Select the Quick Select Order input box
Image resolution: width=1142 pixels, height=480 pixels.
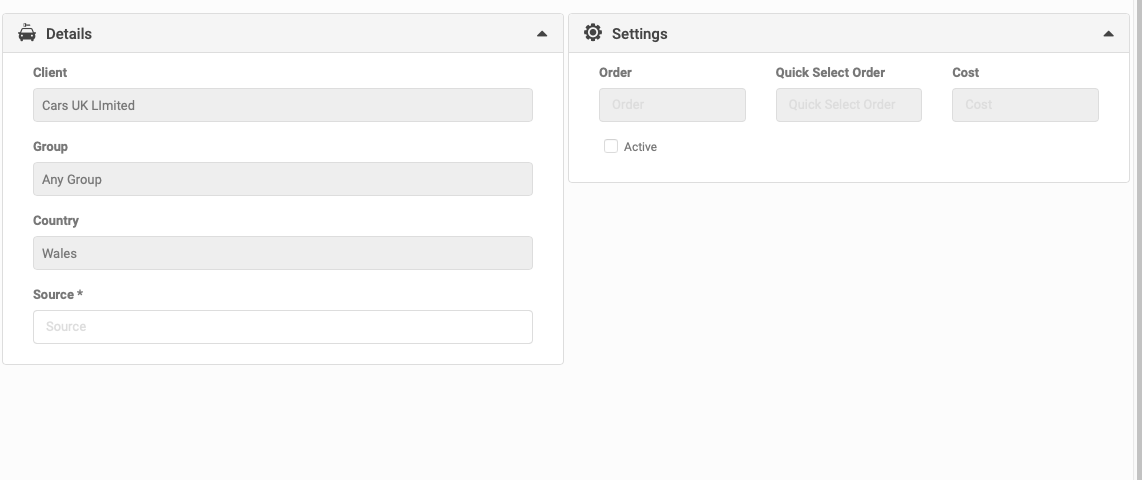tap(849, 105)
